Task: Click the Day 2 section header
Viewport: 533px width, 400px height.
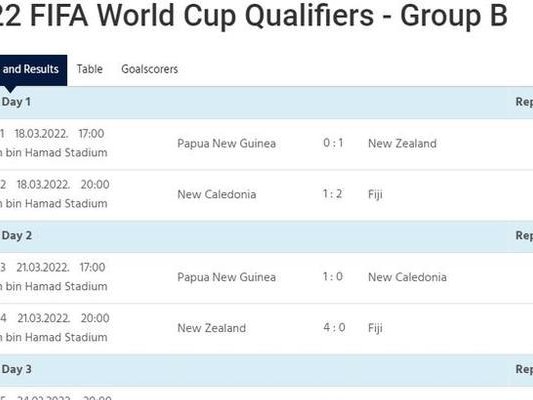Action: (x=266, y=236)
